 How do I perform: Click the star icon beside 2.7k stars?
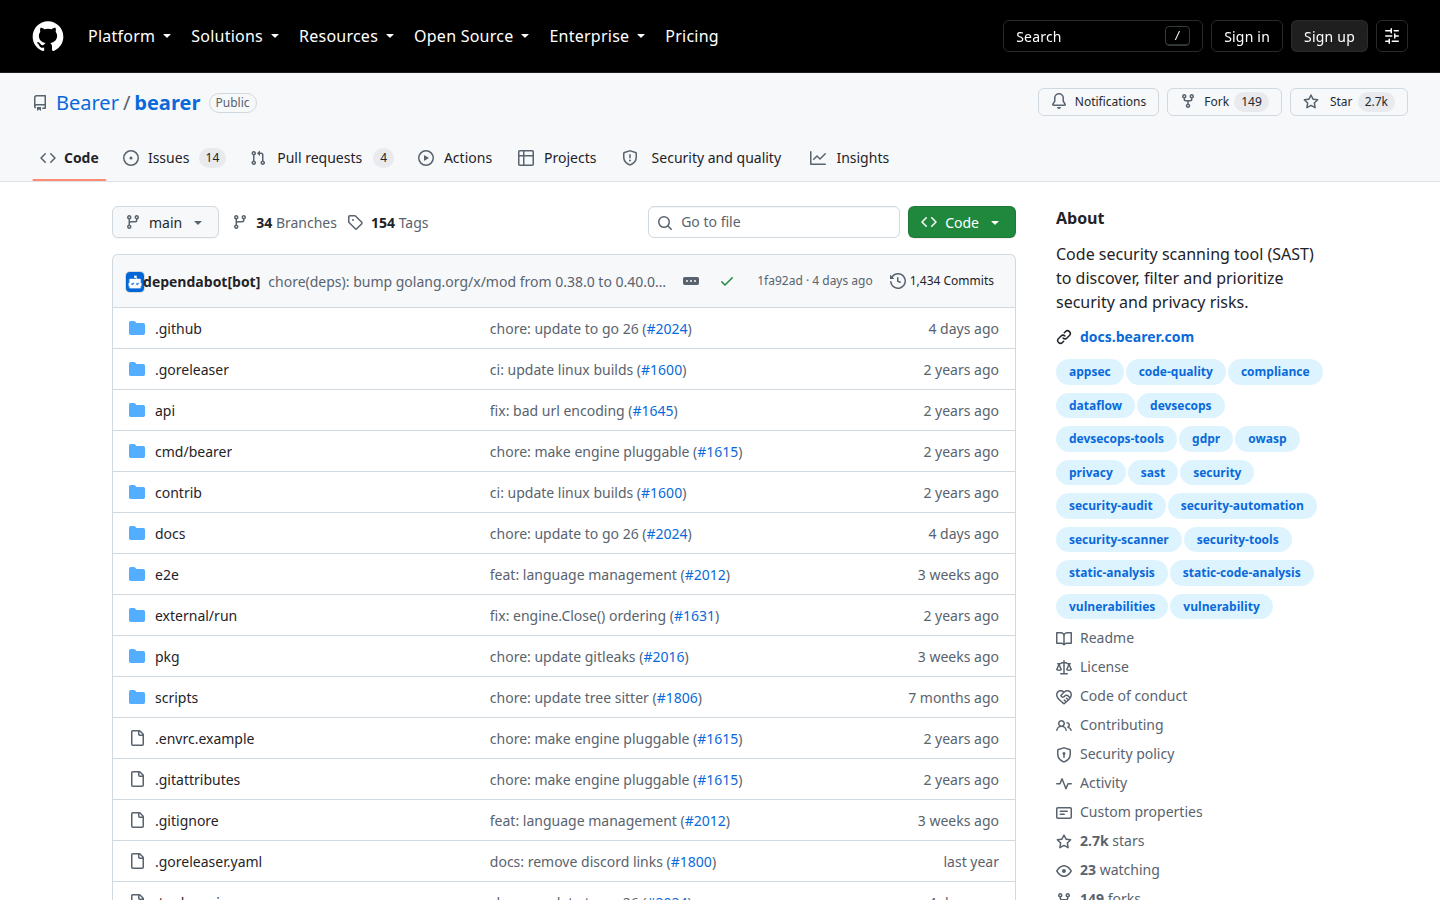tap(1064, 841)
